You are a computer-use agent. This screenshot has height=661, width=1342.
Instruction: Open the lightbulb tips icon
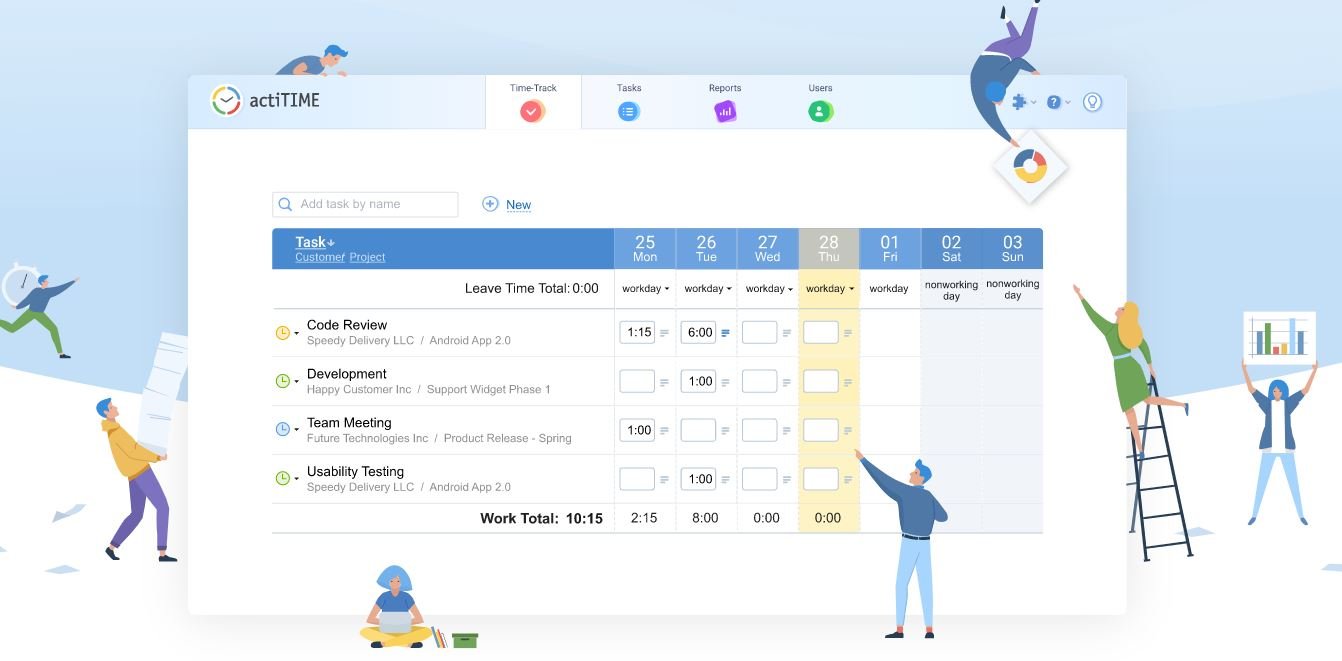1092,102
